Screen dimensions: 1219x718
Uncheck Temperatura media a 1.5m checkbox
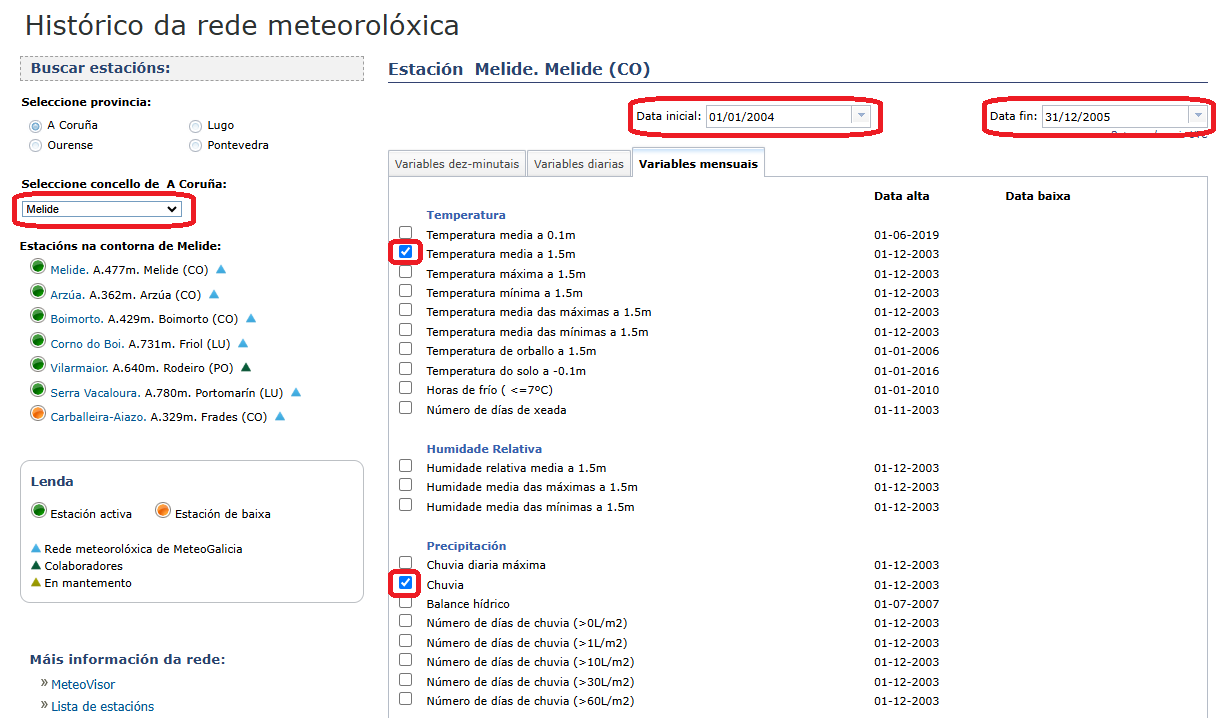405,252
